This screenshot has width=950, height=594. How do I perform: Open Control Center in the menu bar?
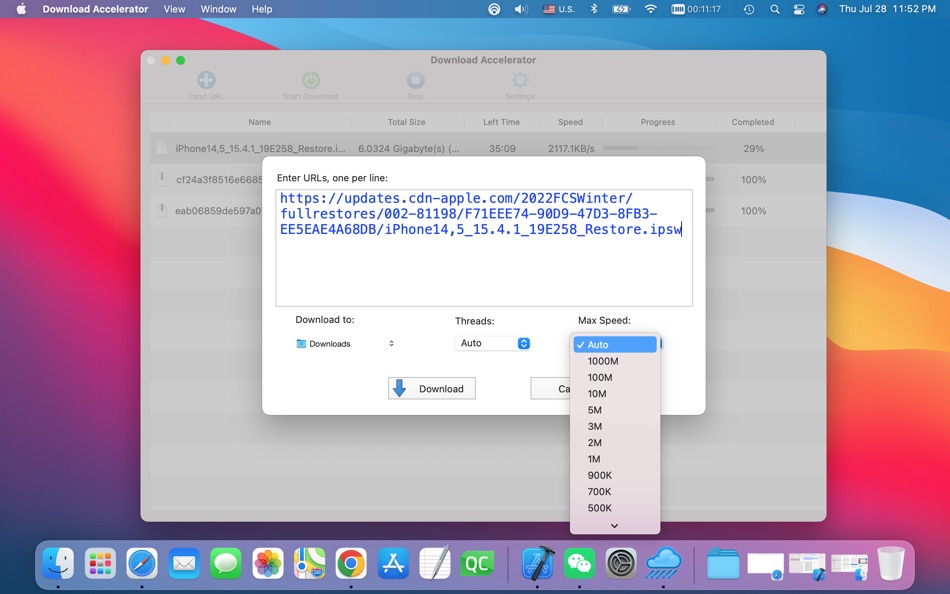[799, 9]
